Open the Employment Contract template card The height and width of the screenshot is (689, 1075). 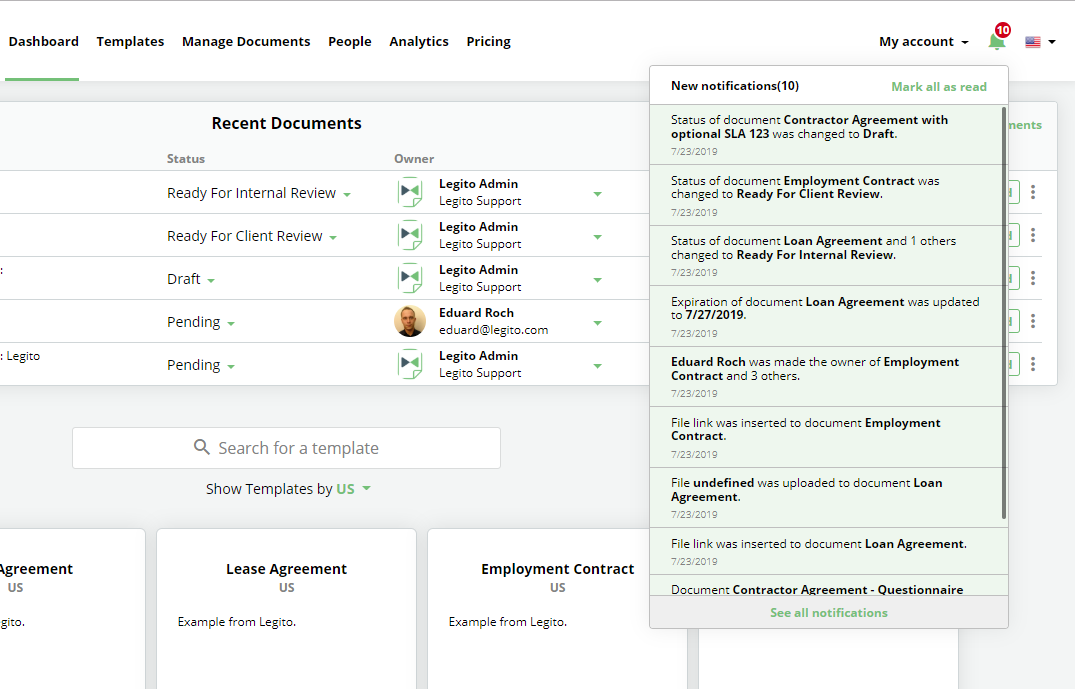(x=557, y=608)
